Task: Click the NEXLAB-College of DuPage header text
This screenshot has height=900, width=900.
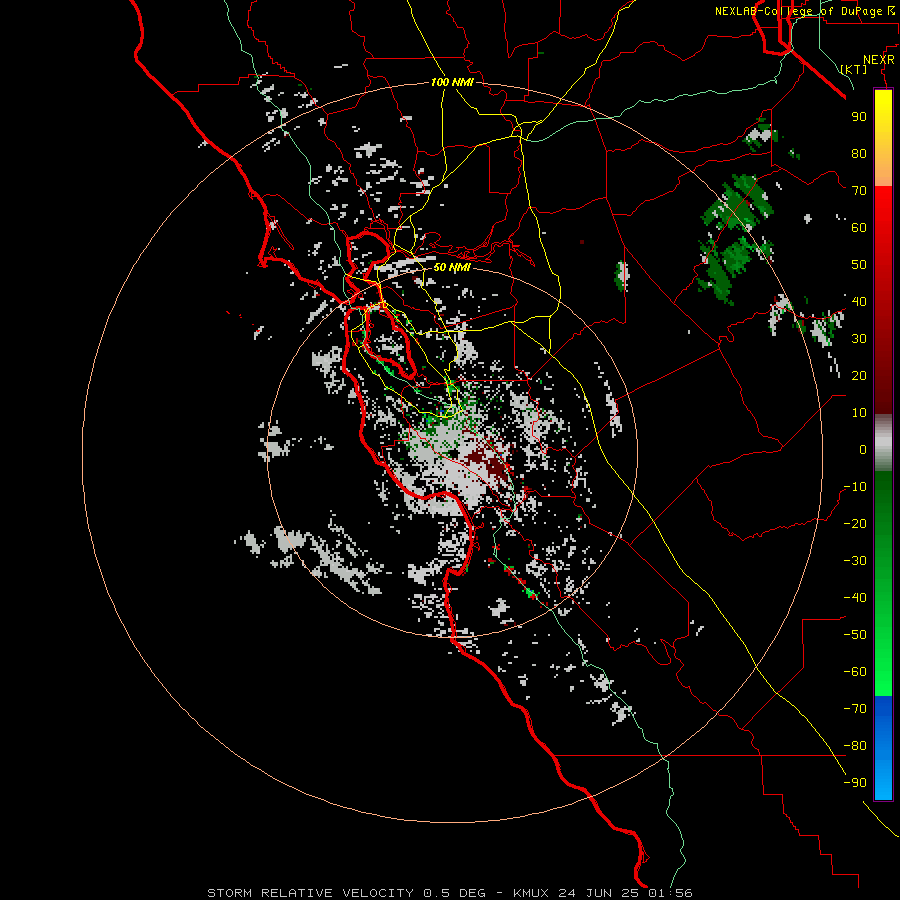Action: pyautogui.click(x=804, y=11)
